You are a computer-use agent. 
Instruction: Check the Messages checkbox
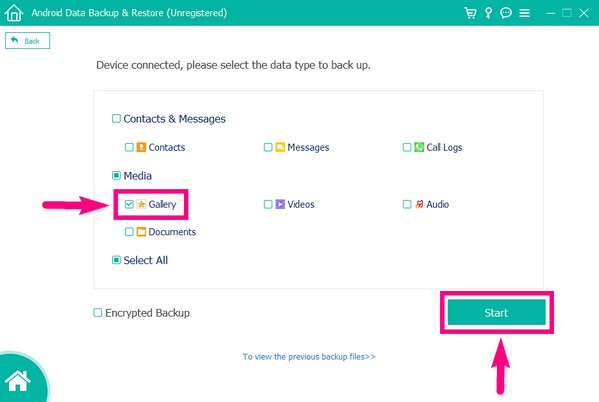coord(268,147)
